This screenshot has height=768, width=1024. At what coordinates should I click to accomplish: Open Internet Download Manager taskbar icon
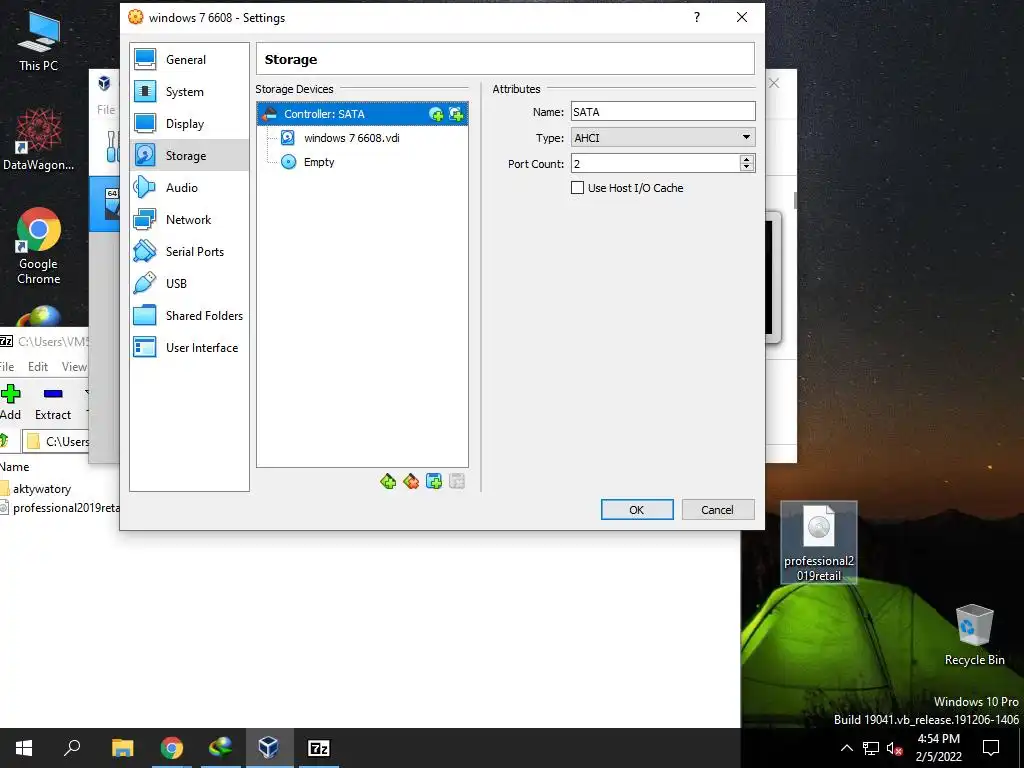221,748
